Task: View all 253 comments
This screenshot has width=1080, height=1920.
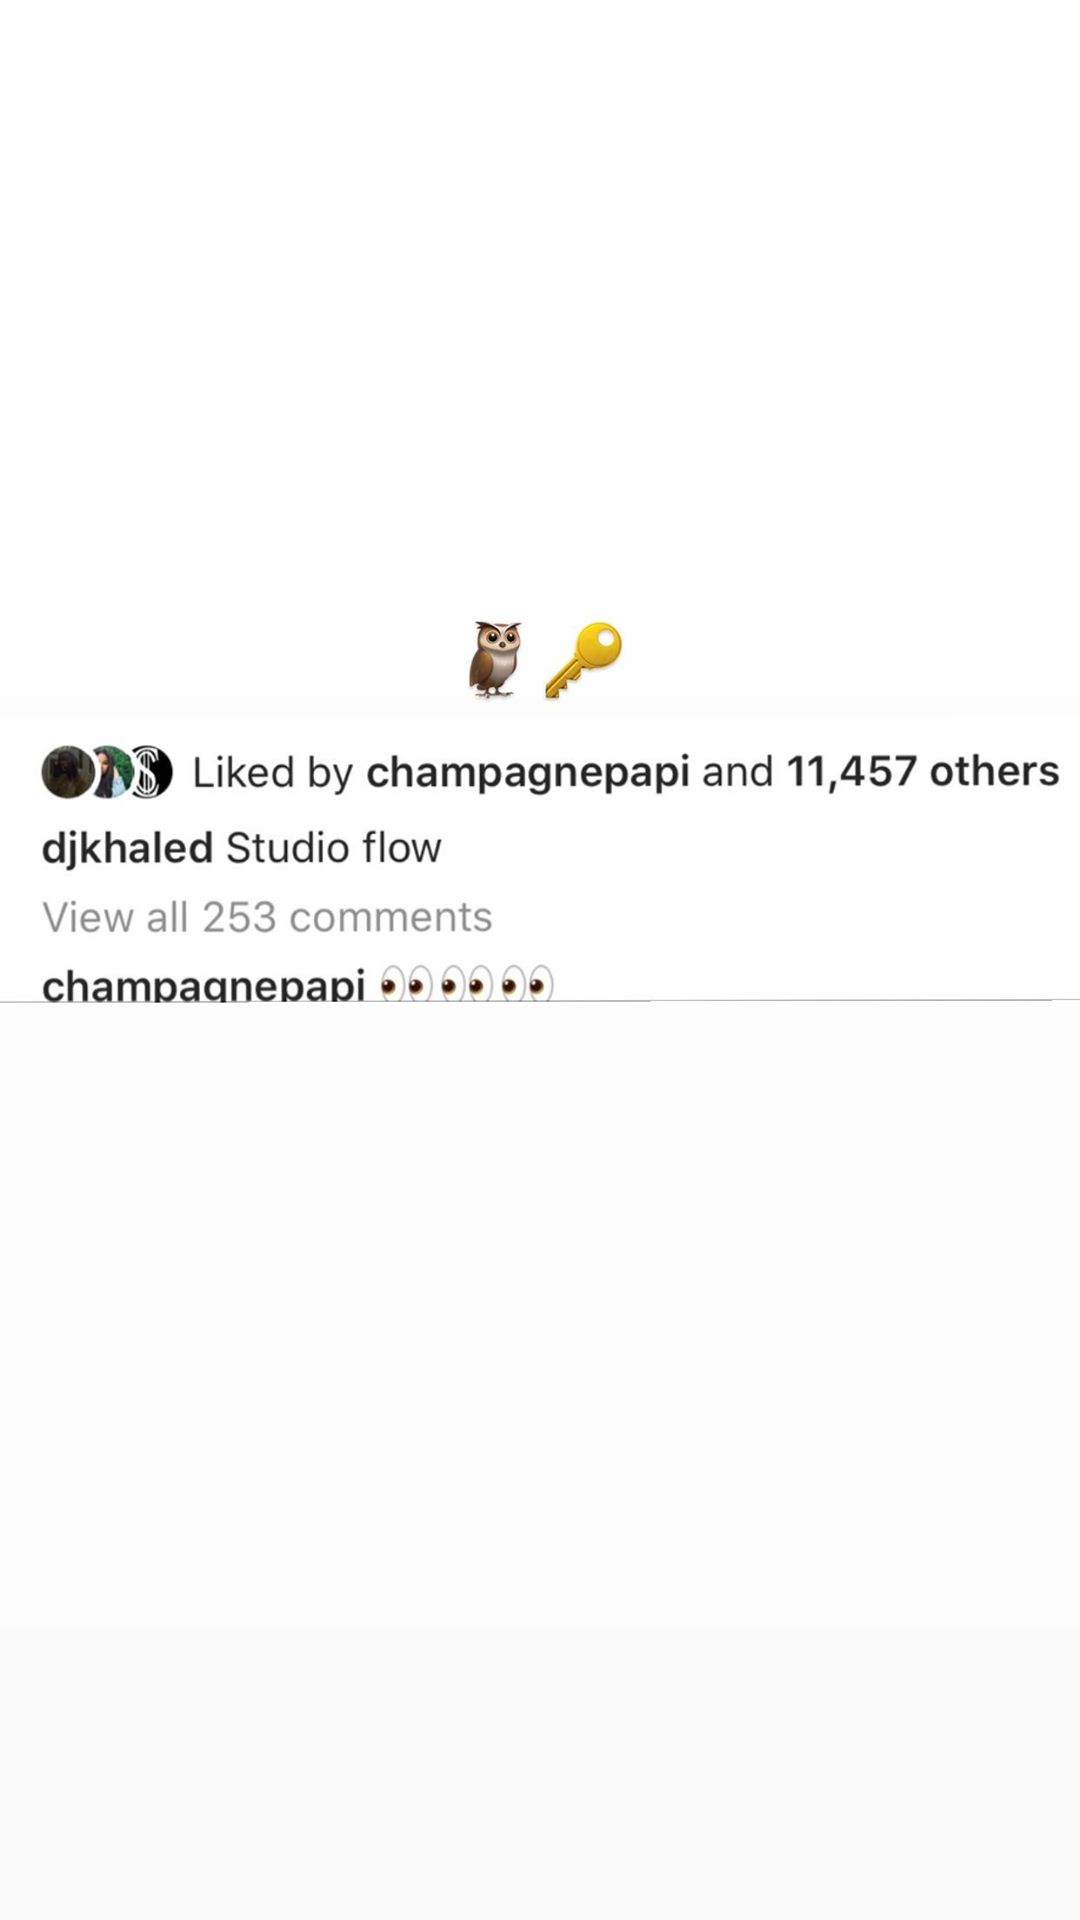Action: click(x=267, y=917)
